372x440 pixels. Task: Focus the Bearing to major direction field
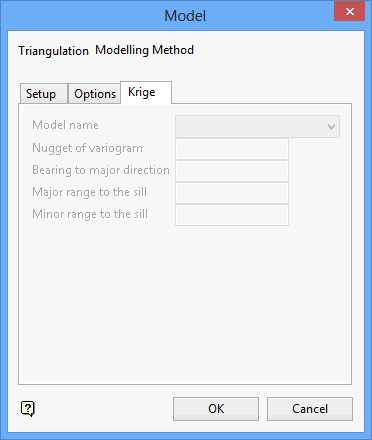pos(232,171)
